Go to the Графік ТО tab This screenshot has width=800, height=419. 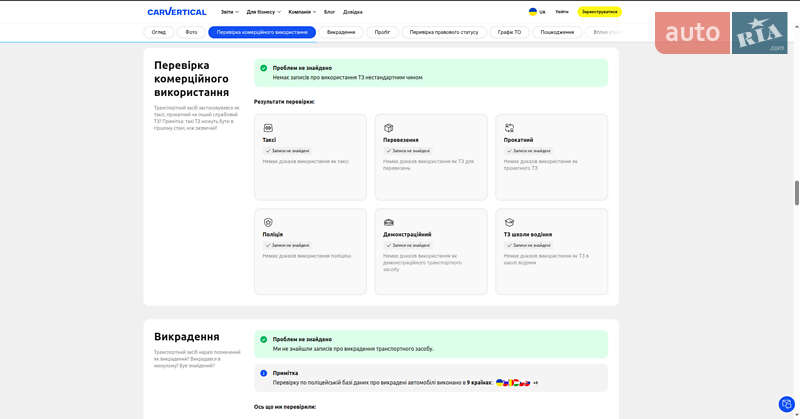(509, 32)
